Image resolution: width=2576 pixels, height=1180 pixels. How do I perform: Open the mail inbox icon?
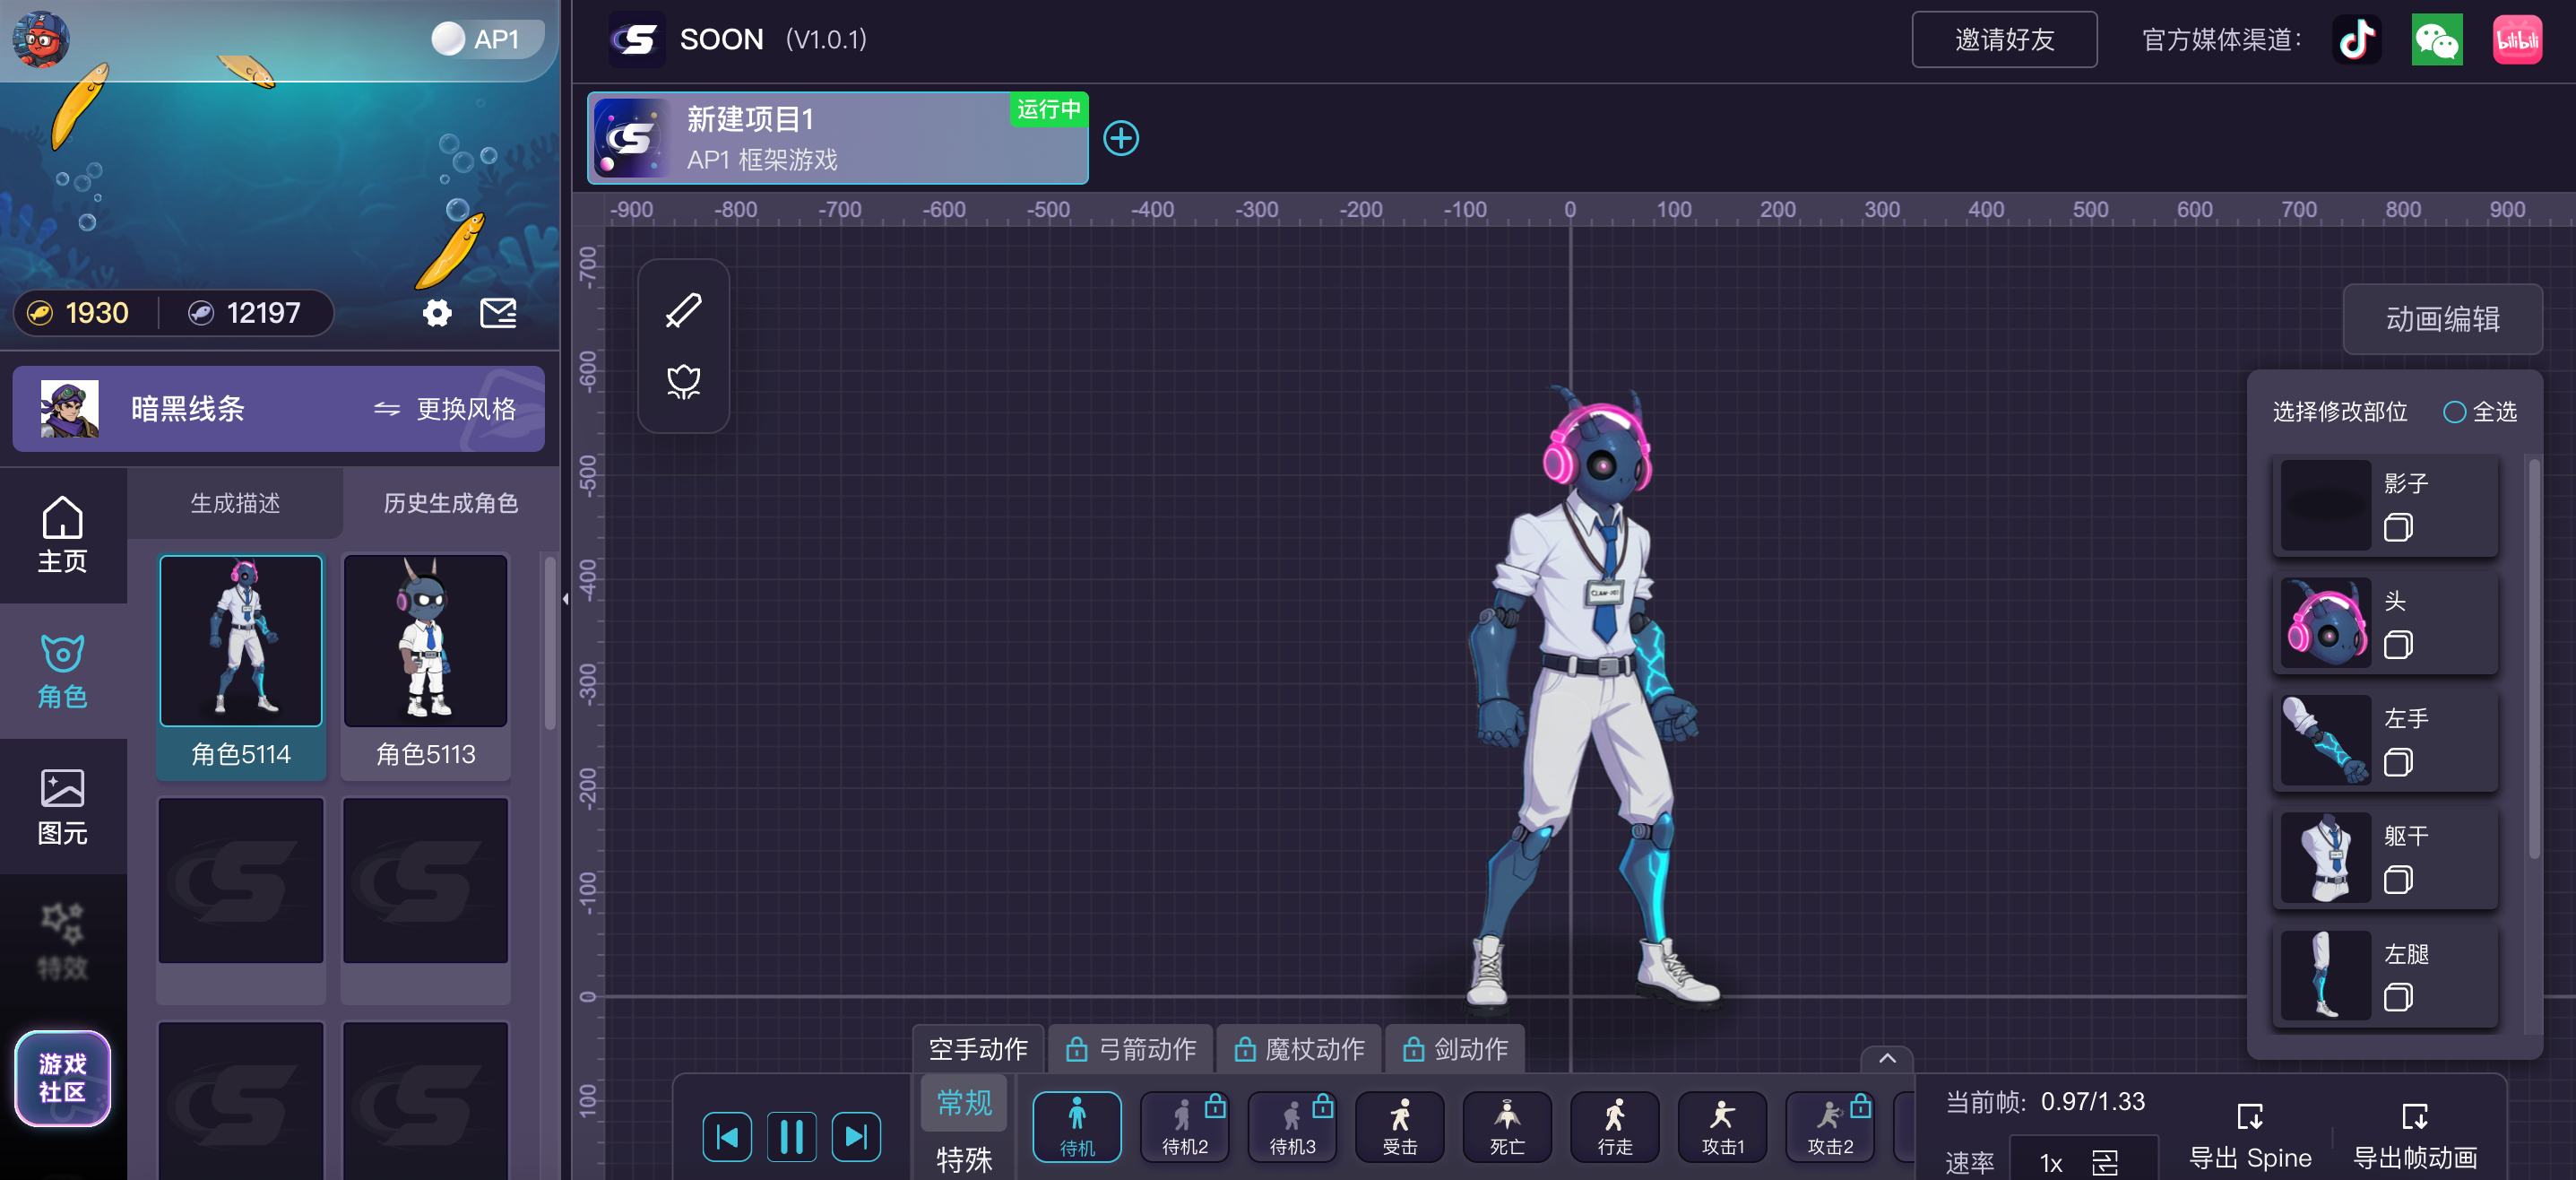coord(498,313)
